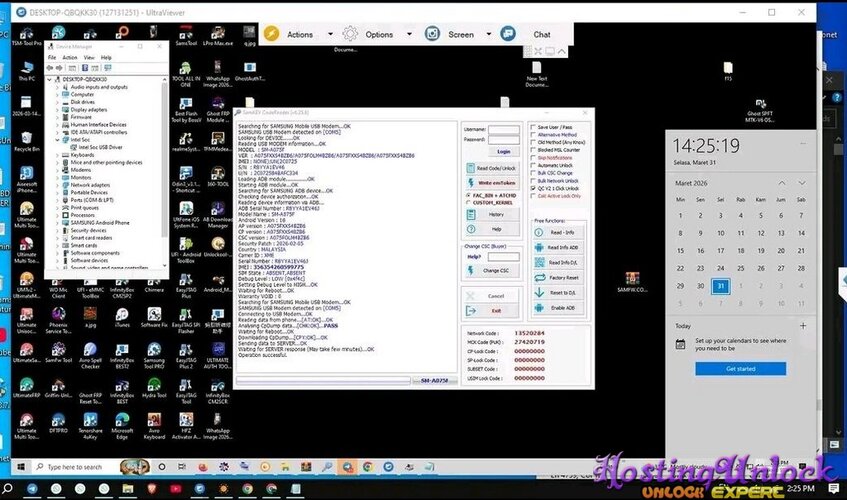Open the Actions dropdown arrow
This screenshot has width=847, height=500.
tap(331, 34)
